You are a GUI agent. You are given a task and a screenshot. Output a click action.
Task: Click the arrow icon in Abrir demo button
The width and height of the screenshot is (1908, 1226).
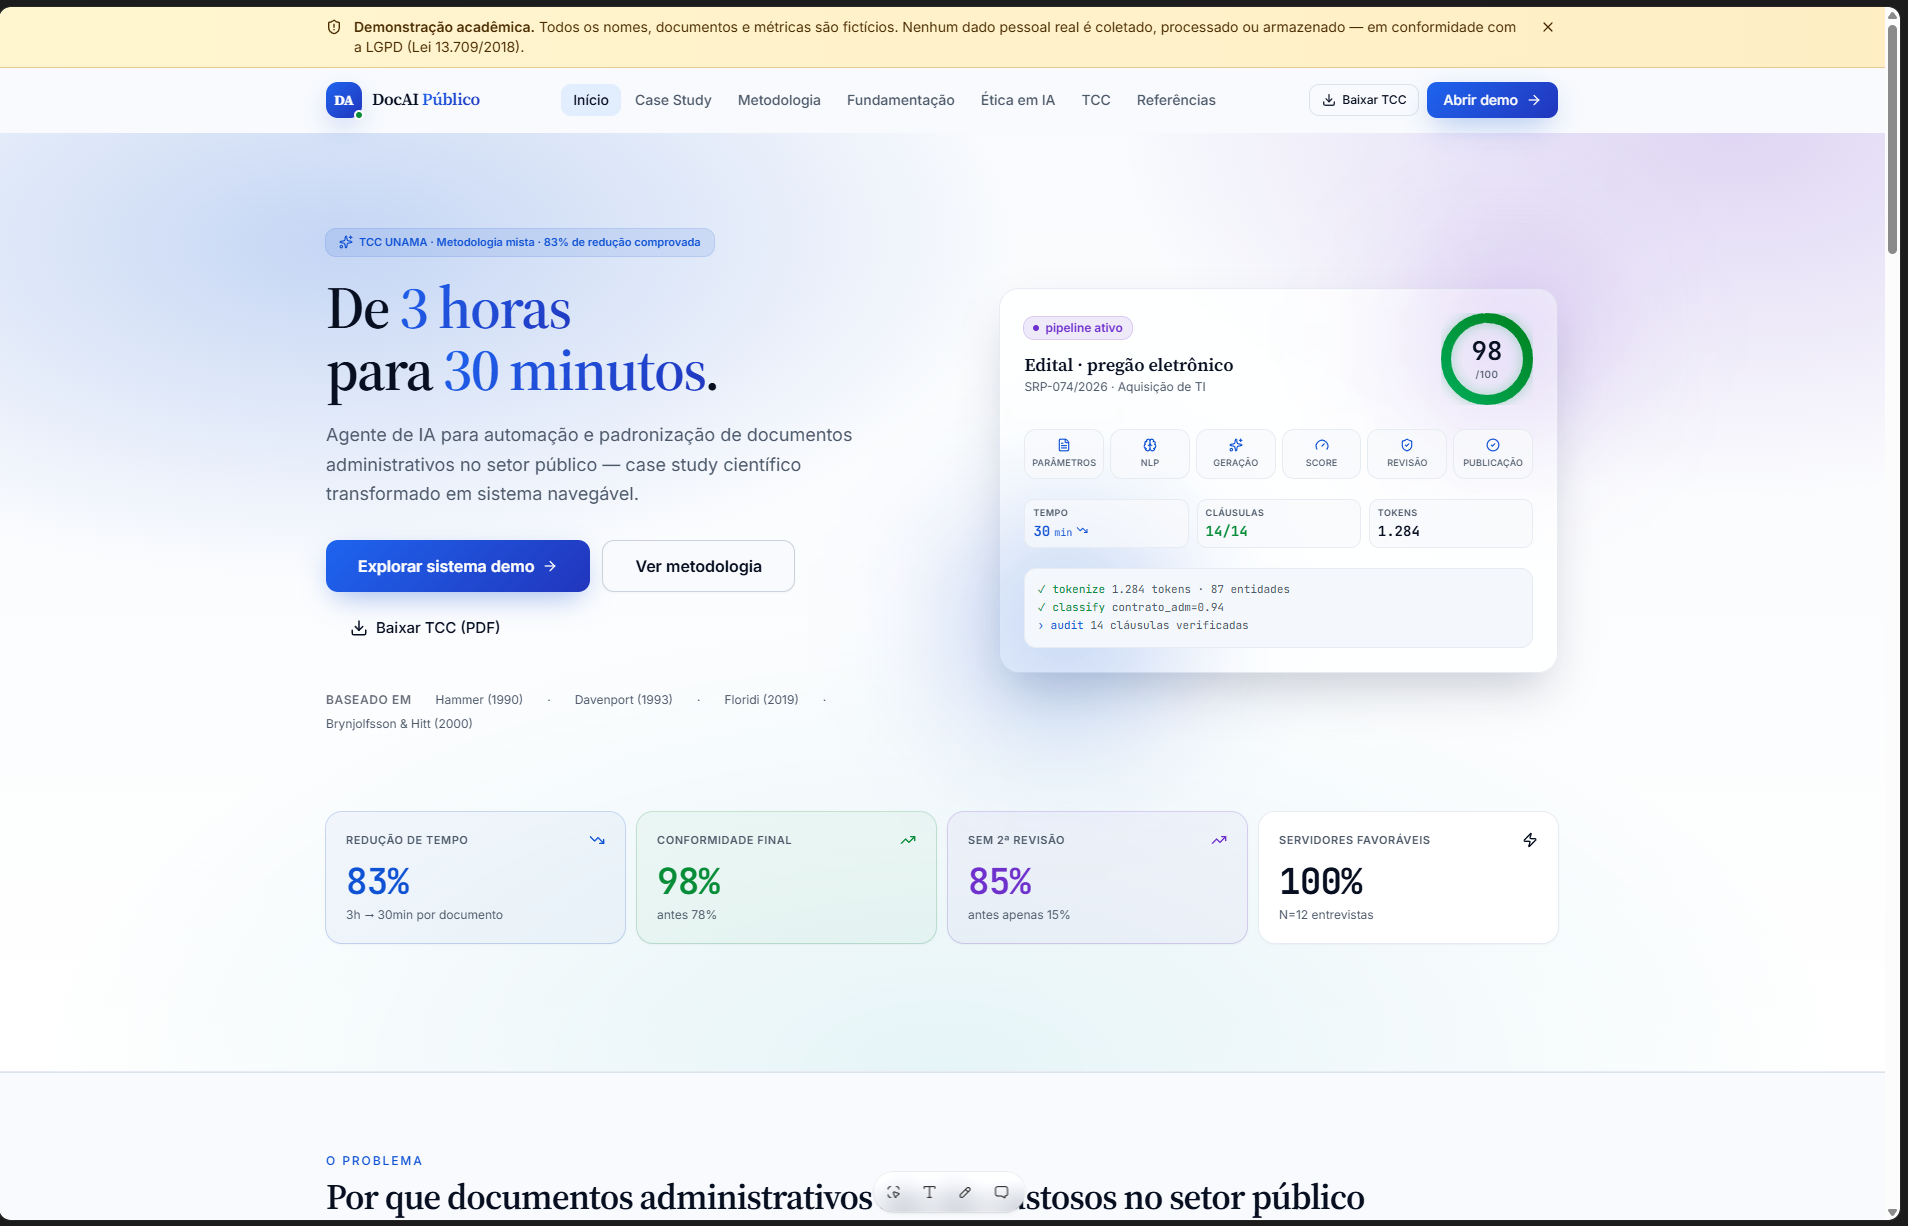pos(1534,100)
